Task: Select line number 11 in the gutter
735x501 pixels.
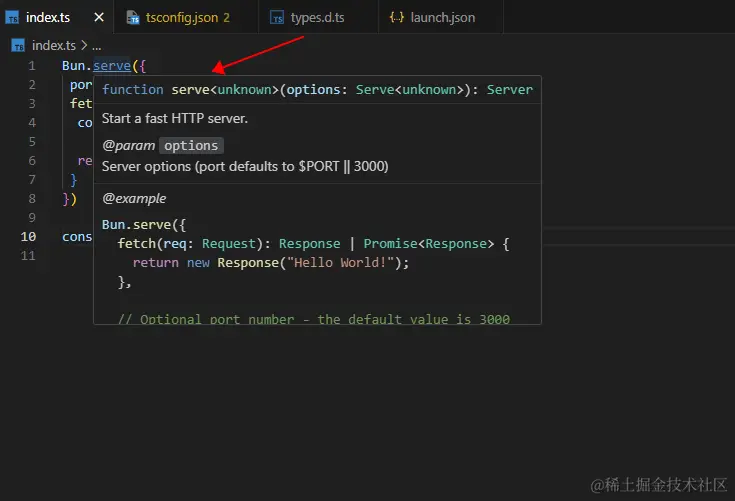Action: pos(28,255)
